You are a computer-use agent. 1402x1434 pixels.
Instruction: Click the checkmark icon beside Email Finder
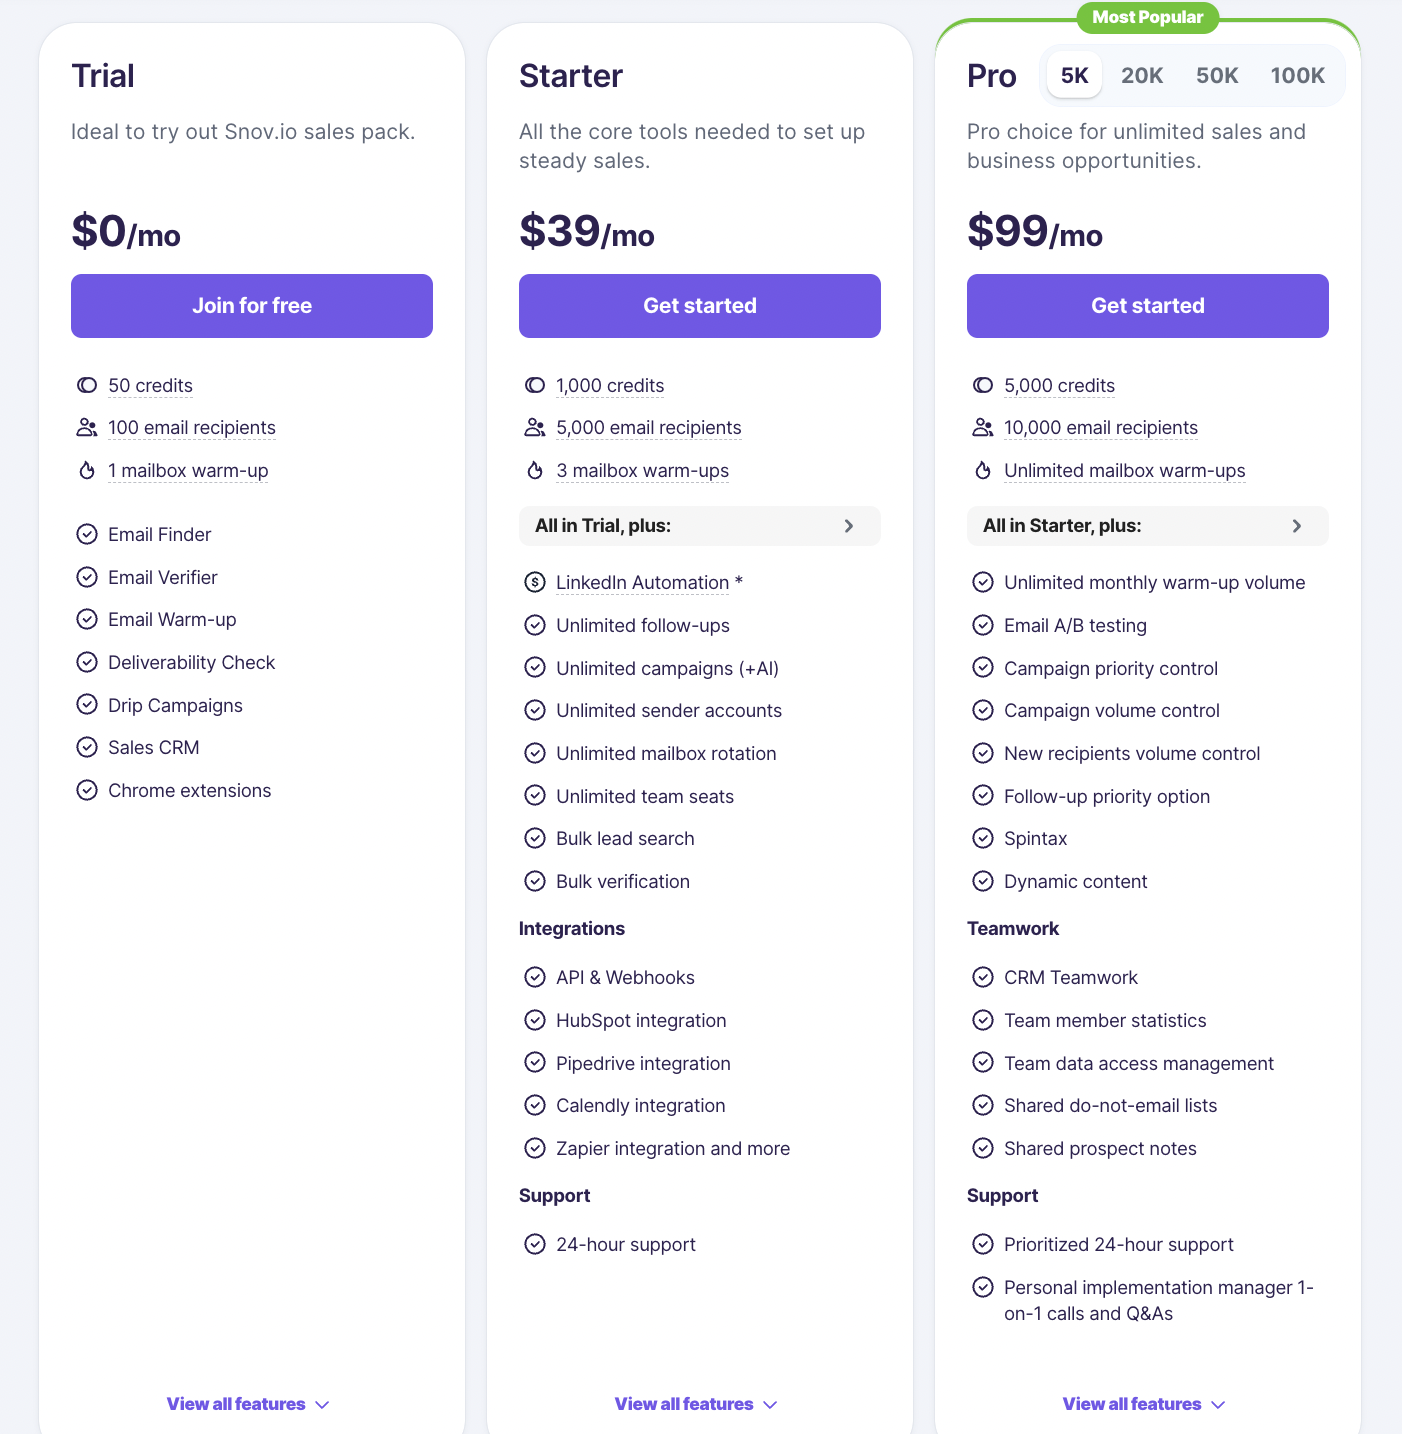[86, 534]
